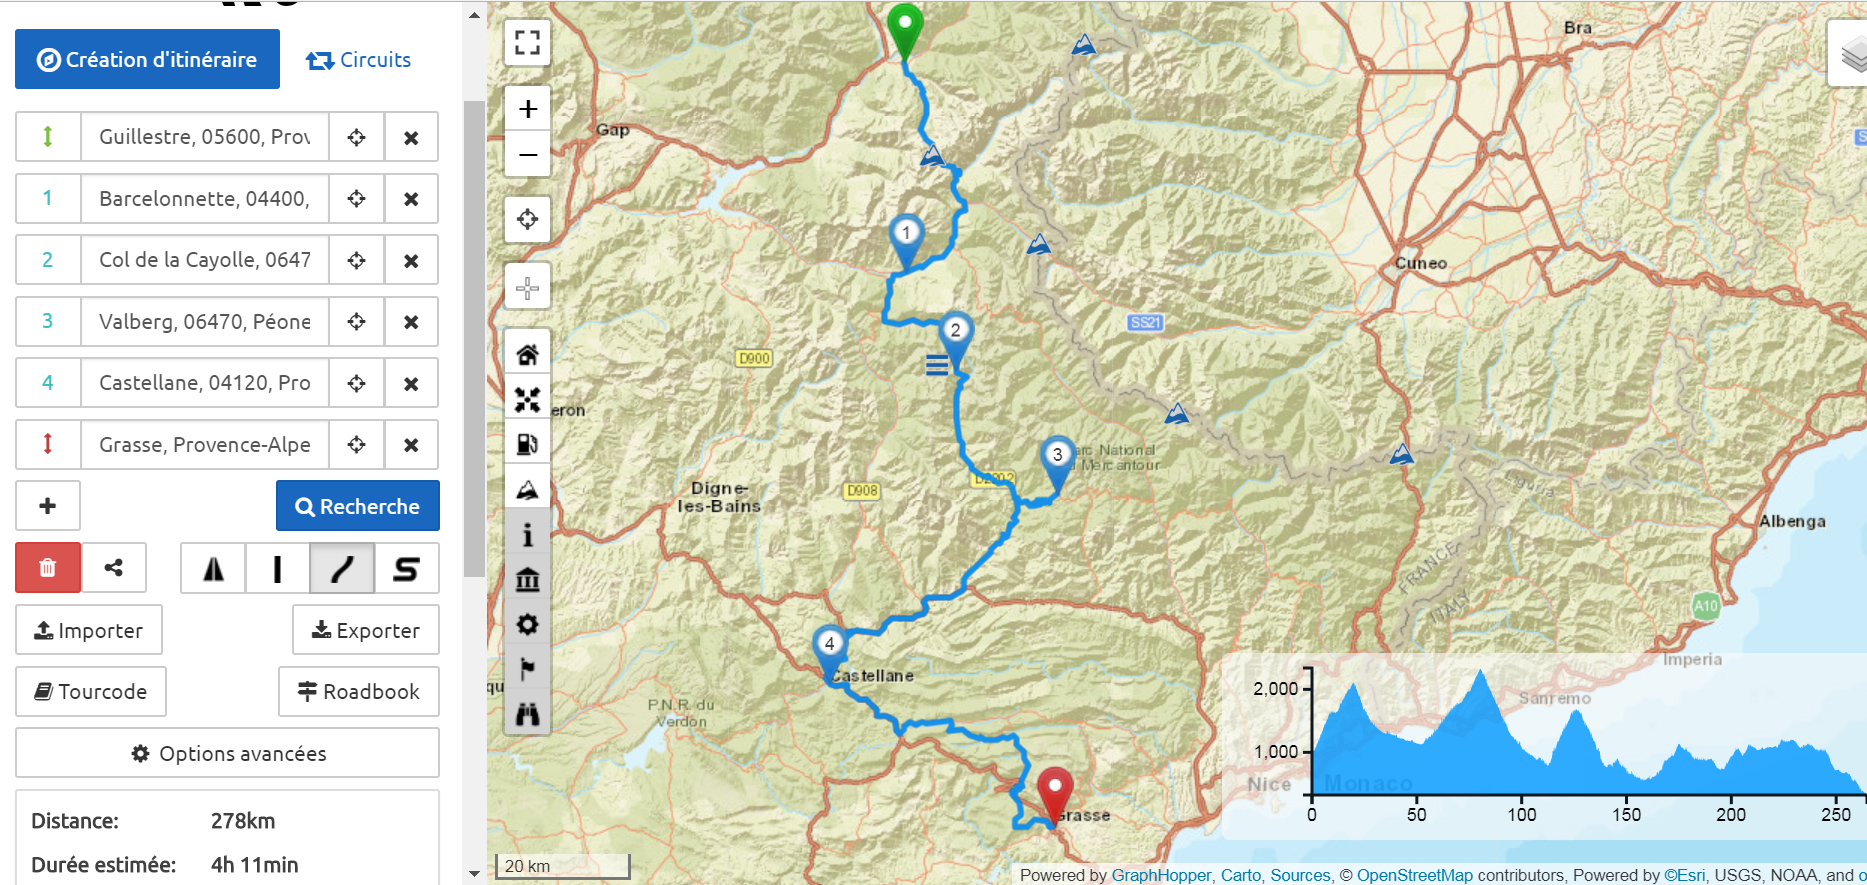Image resolution: width=1867 pixels, height=885 pixels.
Task: Open the Importer options
Action: [x=89, y=630]
